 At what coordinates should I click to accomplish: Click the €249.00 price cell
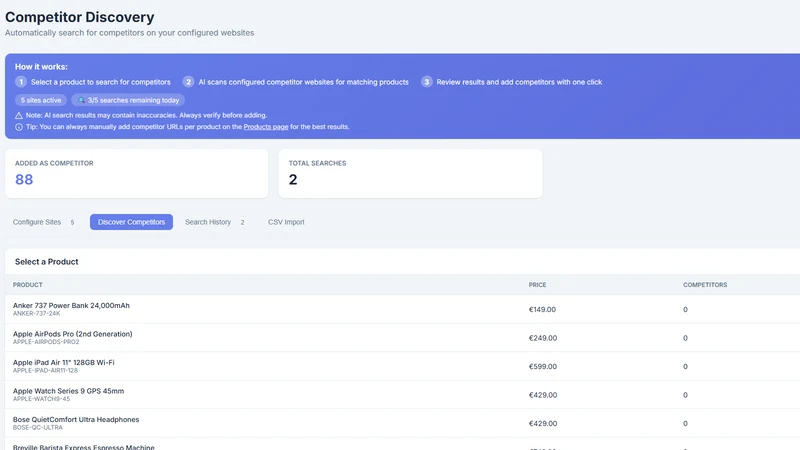point(543,338)
